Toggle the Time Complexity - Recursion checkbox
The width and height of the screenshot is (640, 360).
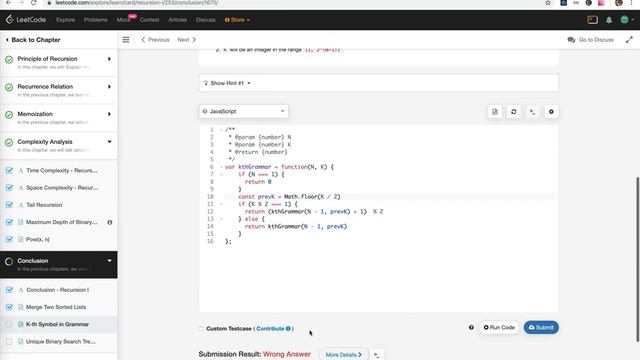[x=9, y=171]
